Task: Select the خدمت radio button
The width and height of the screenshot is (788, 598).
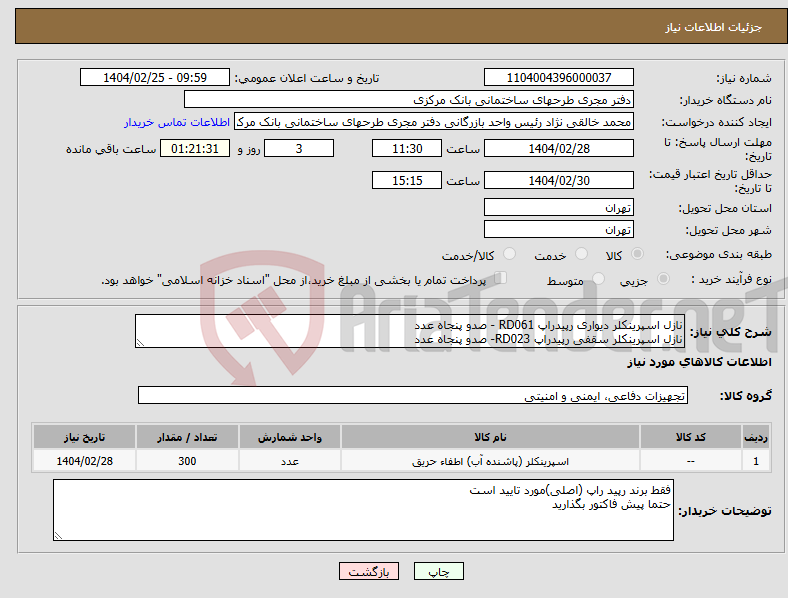Action: (x=581, y=254)
